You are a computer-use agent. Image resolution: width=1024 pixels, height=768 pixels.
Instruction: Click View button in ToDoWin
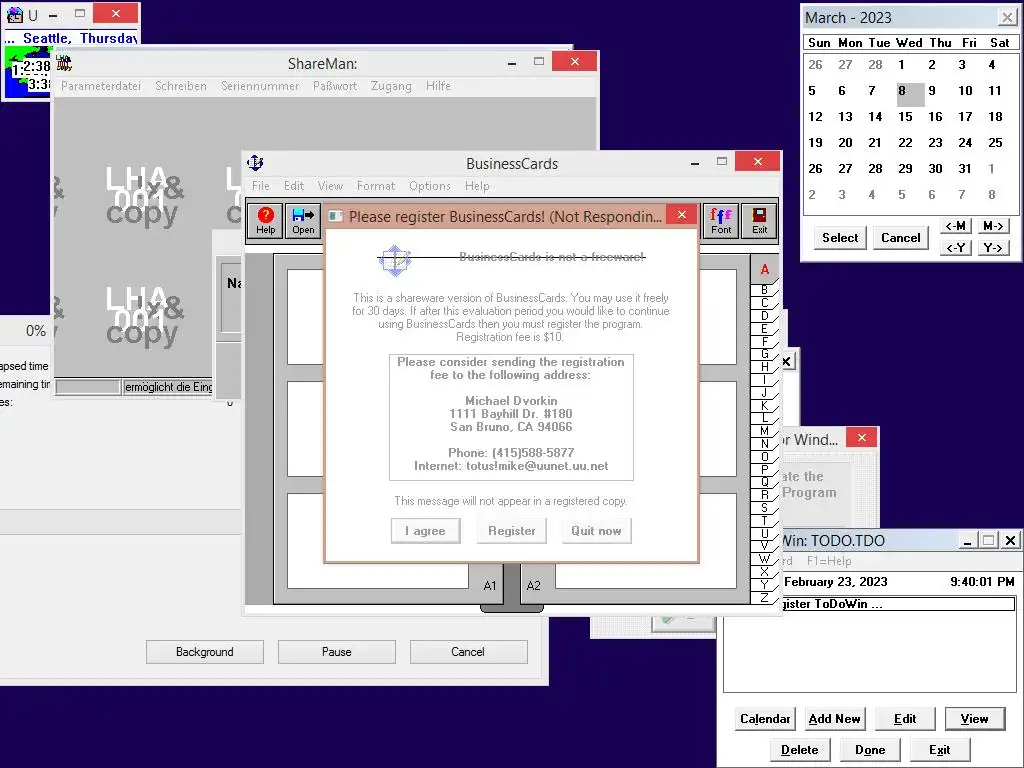click(x=975, y=719)
